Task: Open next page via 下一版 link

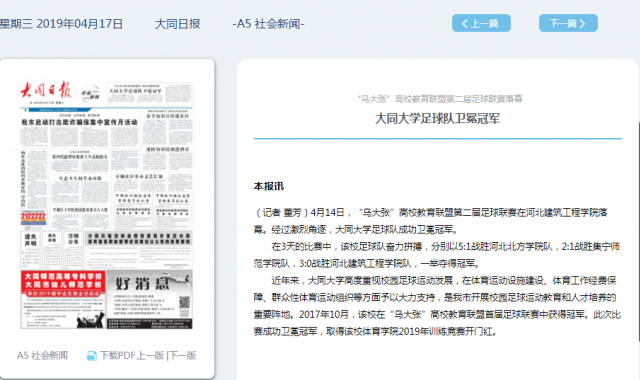Action: (x=182, y=356)
